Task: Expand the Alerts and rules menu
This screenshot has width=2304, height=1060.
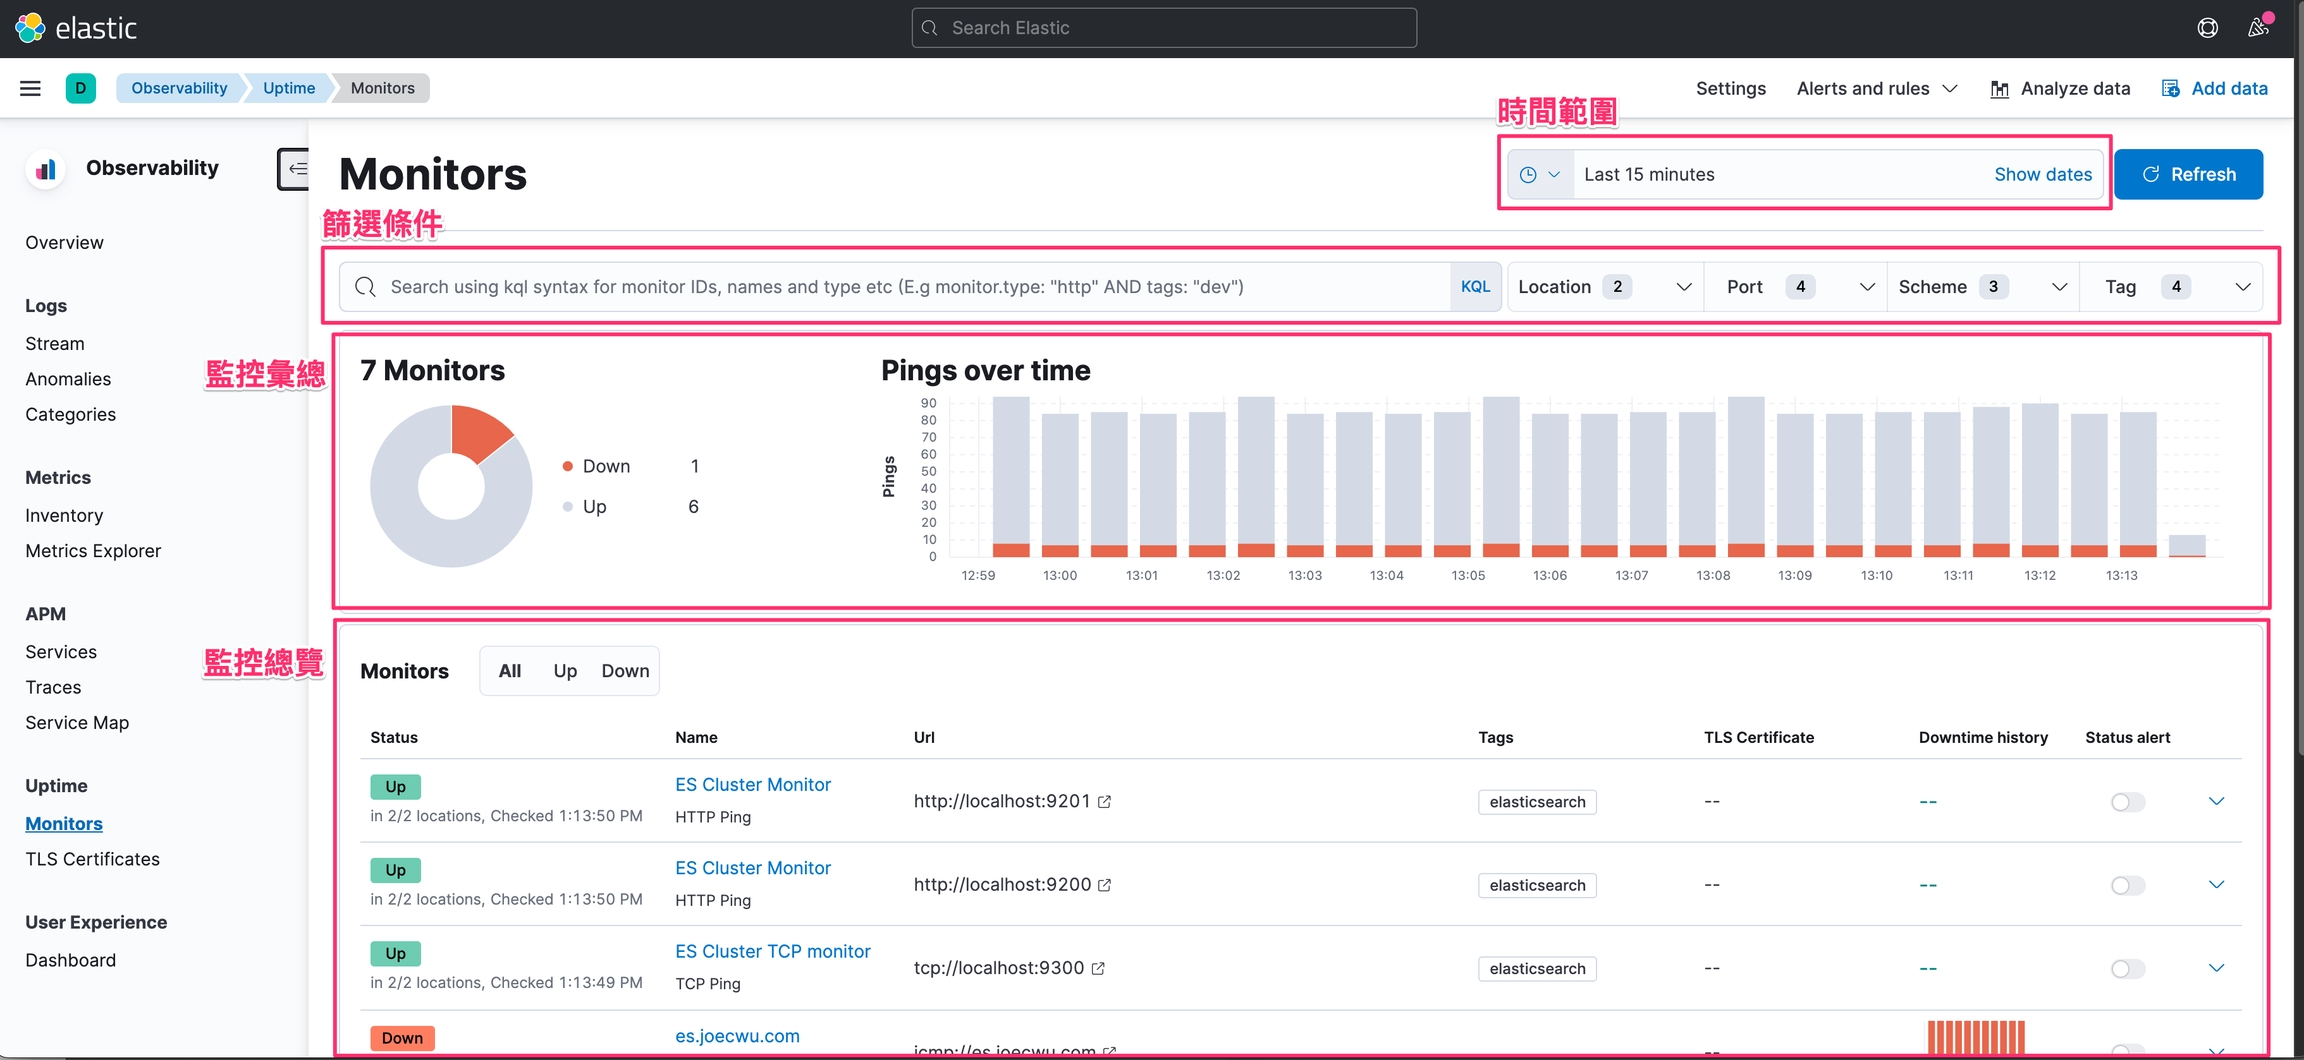Action: (x=1877, y=89)
